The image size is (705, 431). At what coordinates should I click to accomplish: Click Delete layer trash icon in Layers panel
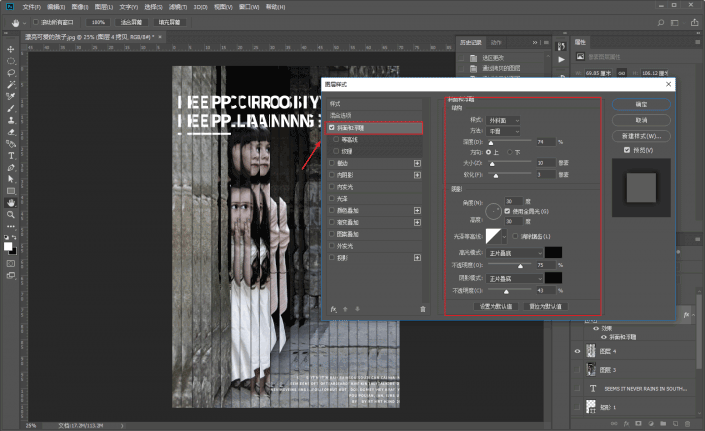click(x=687, y=424)
